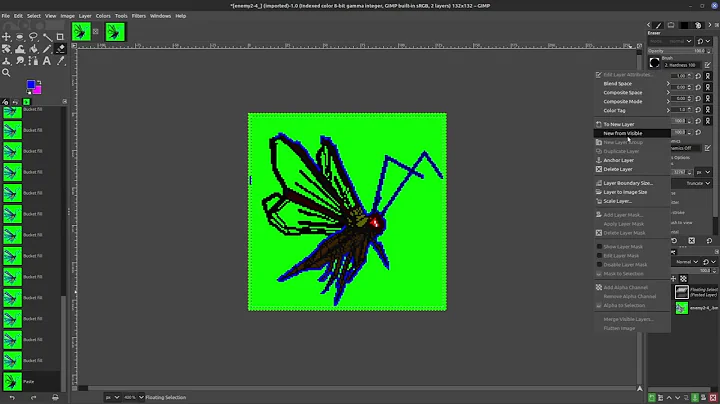Open the Windows menu
This screenshot has width=720, height=404.
pos(160,16)
